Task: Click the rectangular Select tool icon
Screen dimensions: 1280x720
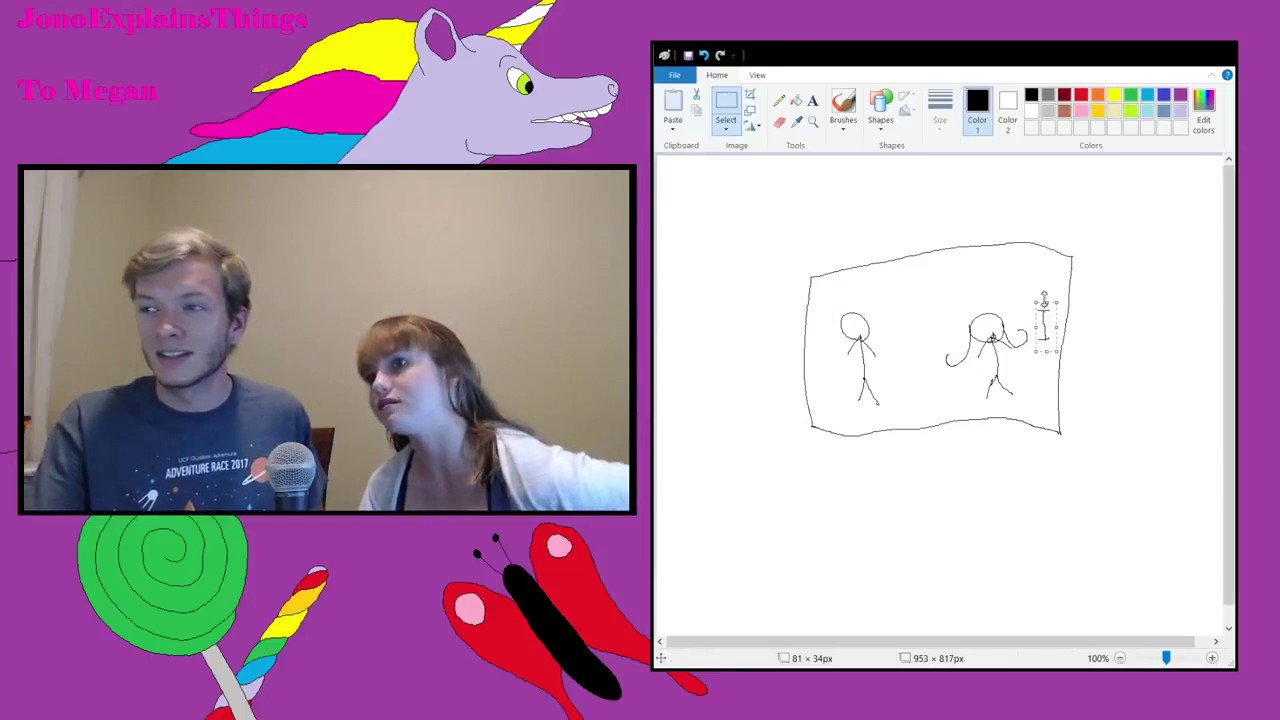Action: click(x=726, y=101)
